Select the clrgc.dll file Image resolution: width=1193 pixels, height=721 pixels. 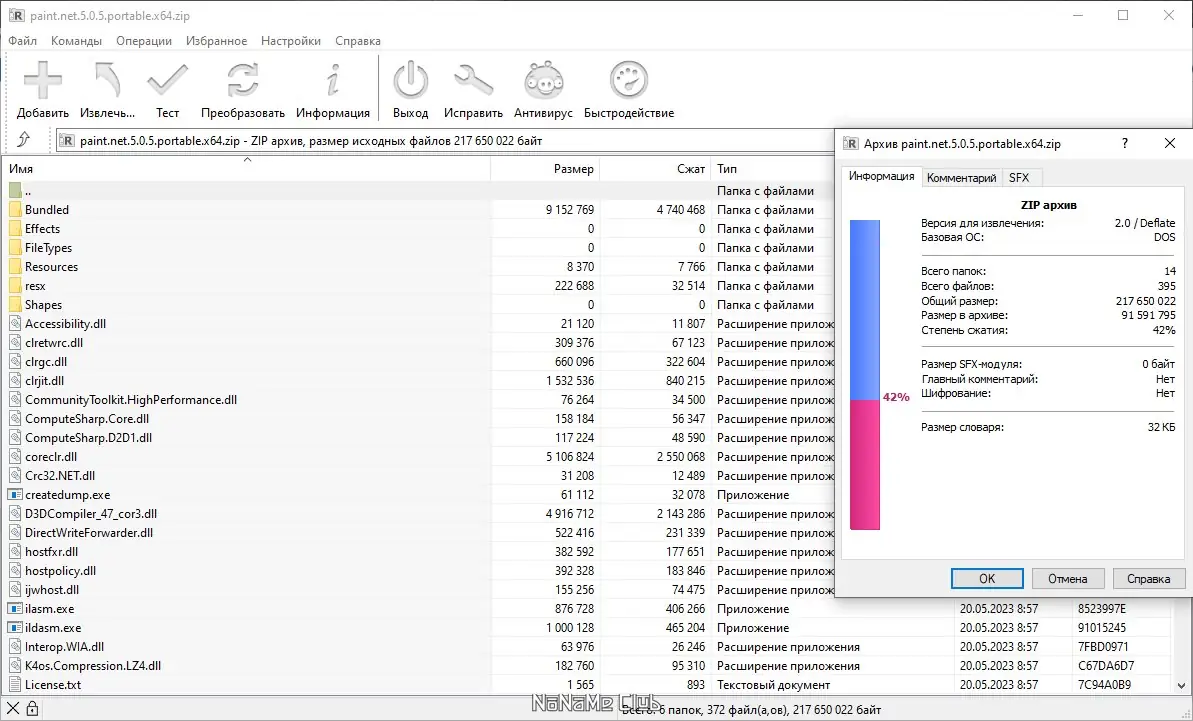[x=46, y=362]
